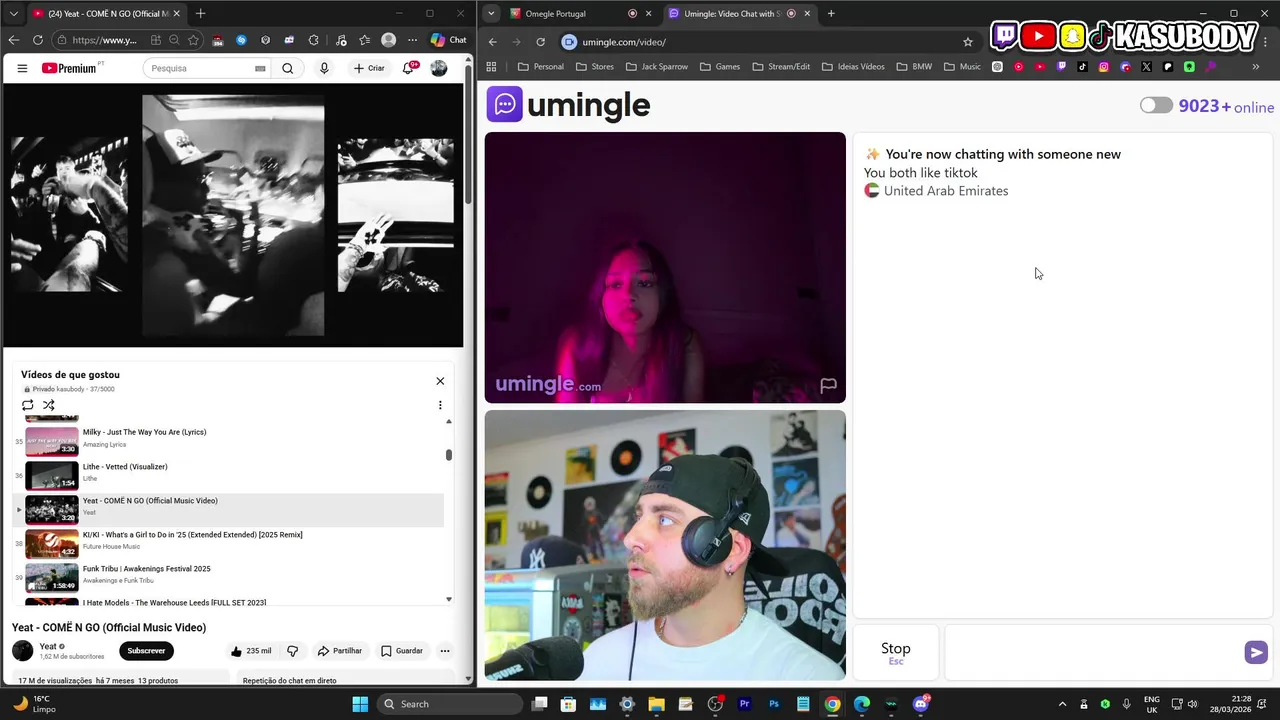Open Edge tab actions dropdown arrow
This screenshot has height=720, width=1280.
14,14
